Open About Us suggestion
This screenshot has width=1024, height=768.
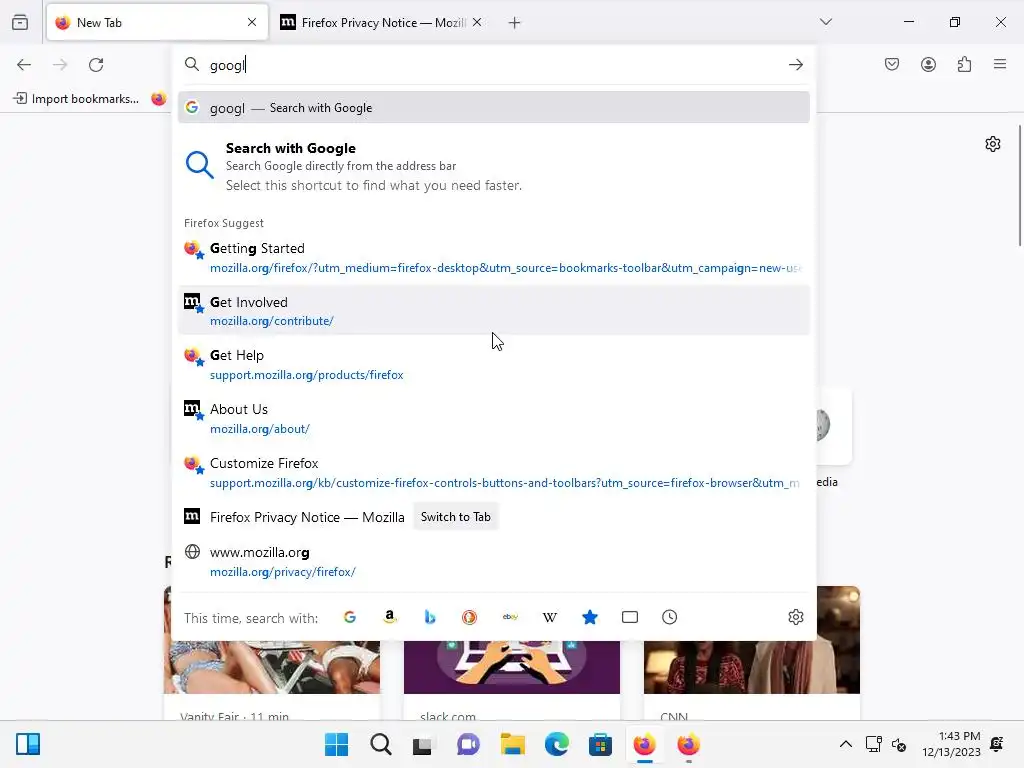494,419
